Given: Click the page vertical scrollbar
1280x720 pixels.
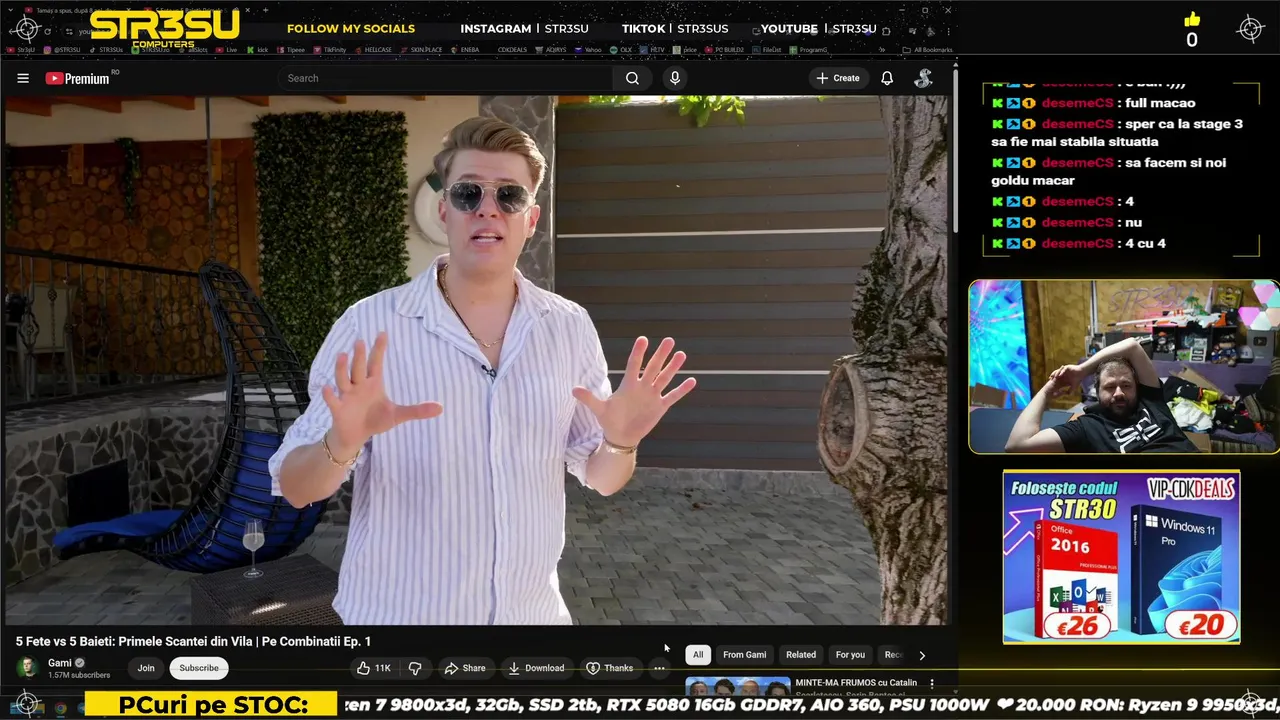Looking at the screenshot, I should click(956, 150).
